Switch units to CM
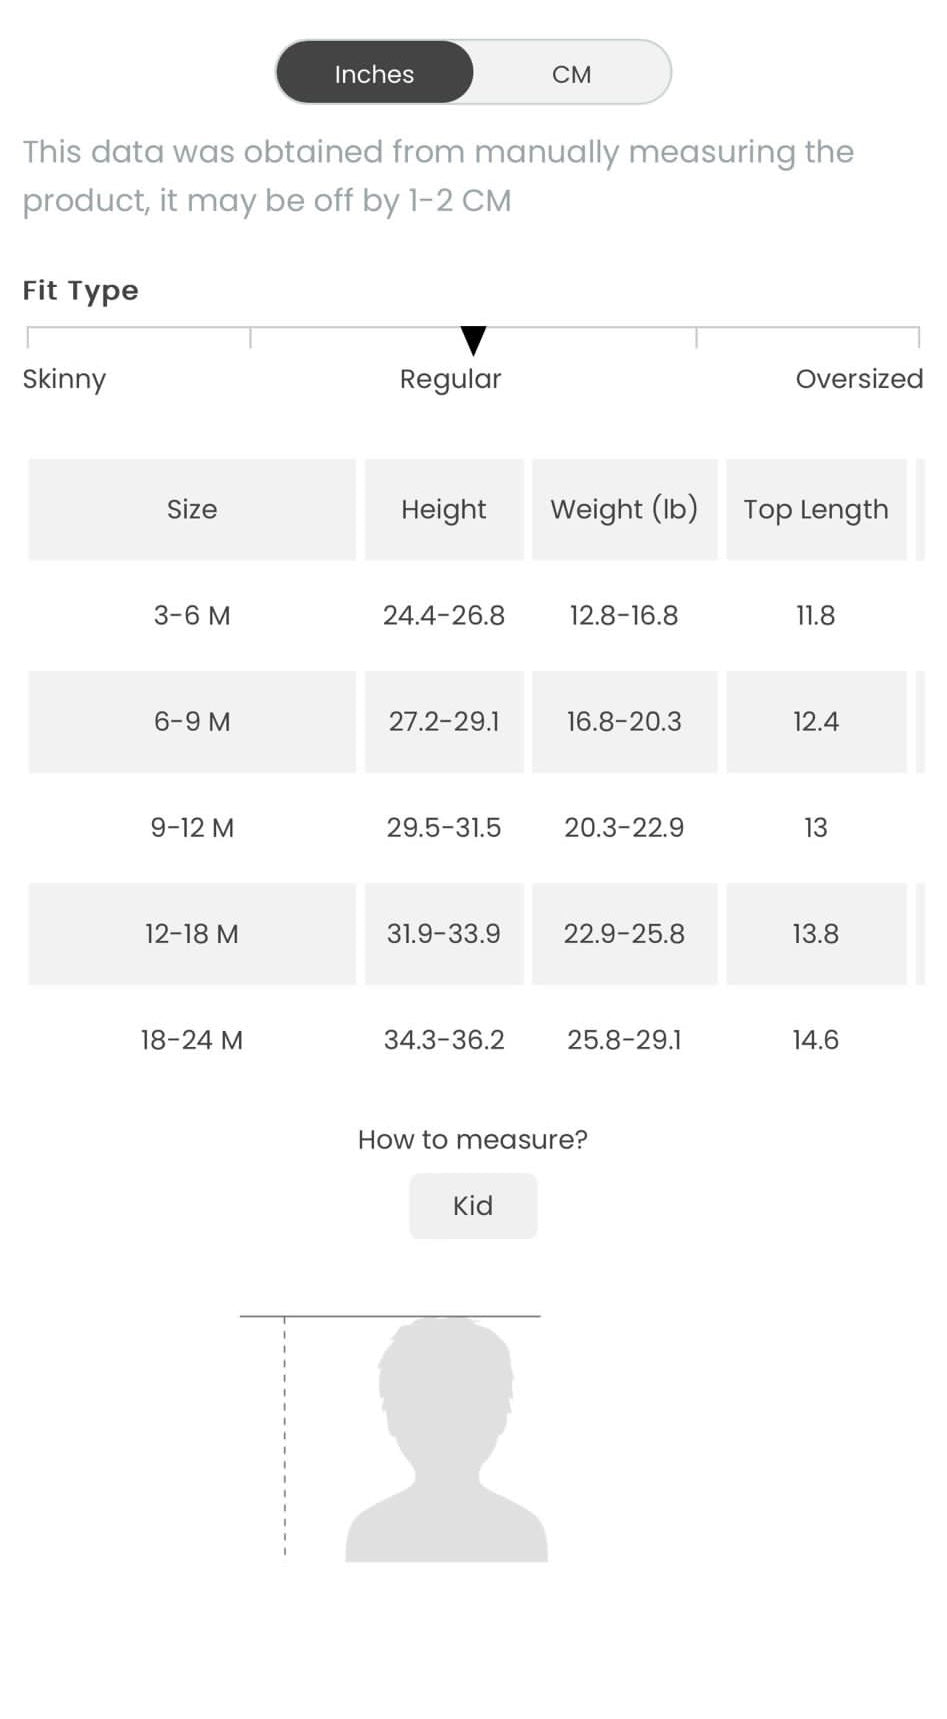 click(571, 73)
